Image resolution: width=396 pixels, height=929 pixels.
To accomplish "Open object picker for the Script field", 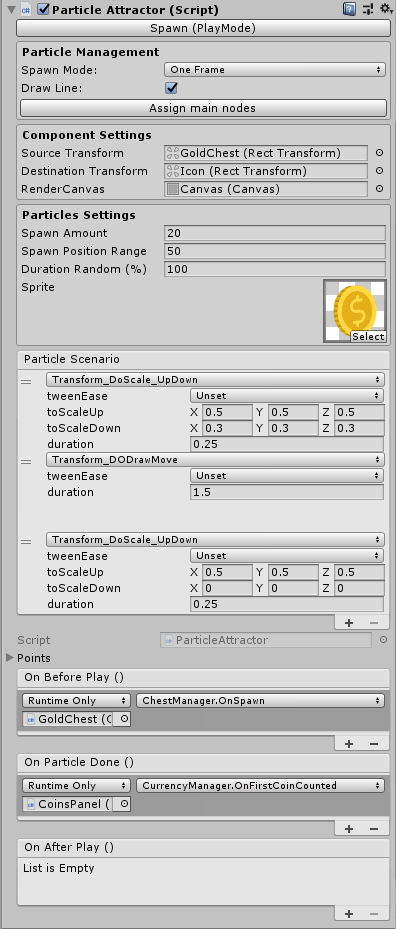I will (x=383, y=640).
